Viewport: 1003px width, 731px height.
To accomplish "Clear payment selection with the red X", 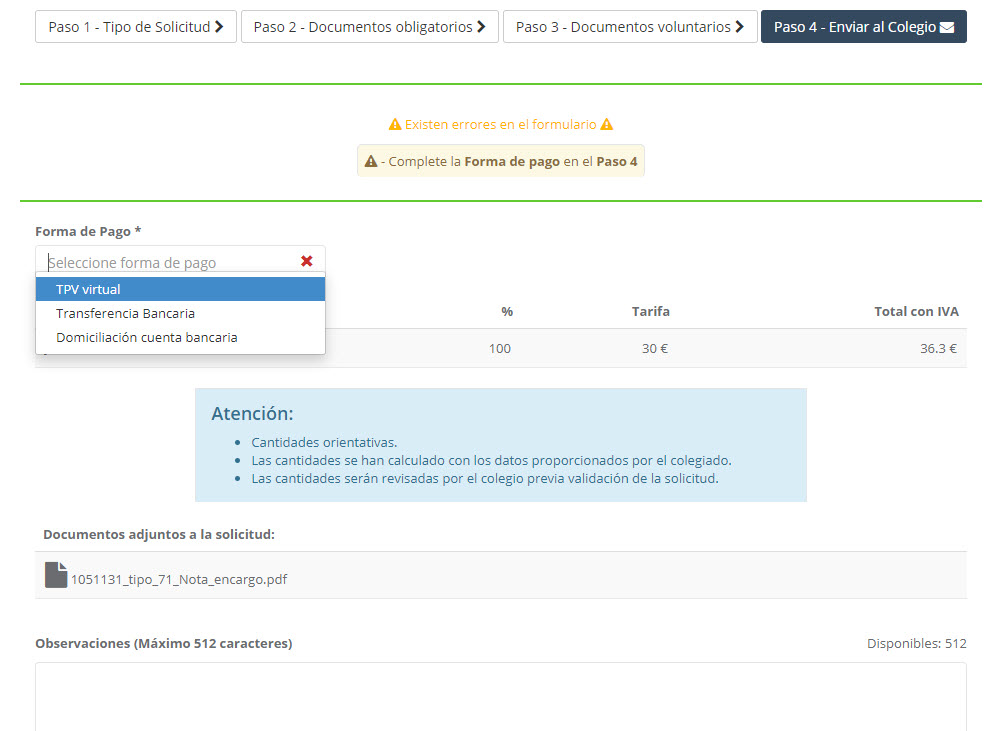I will pyautogui.click(x=307, y=261).
